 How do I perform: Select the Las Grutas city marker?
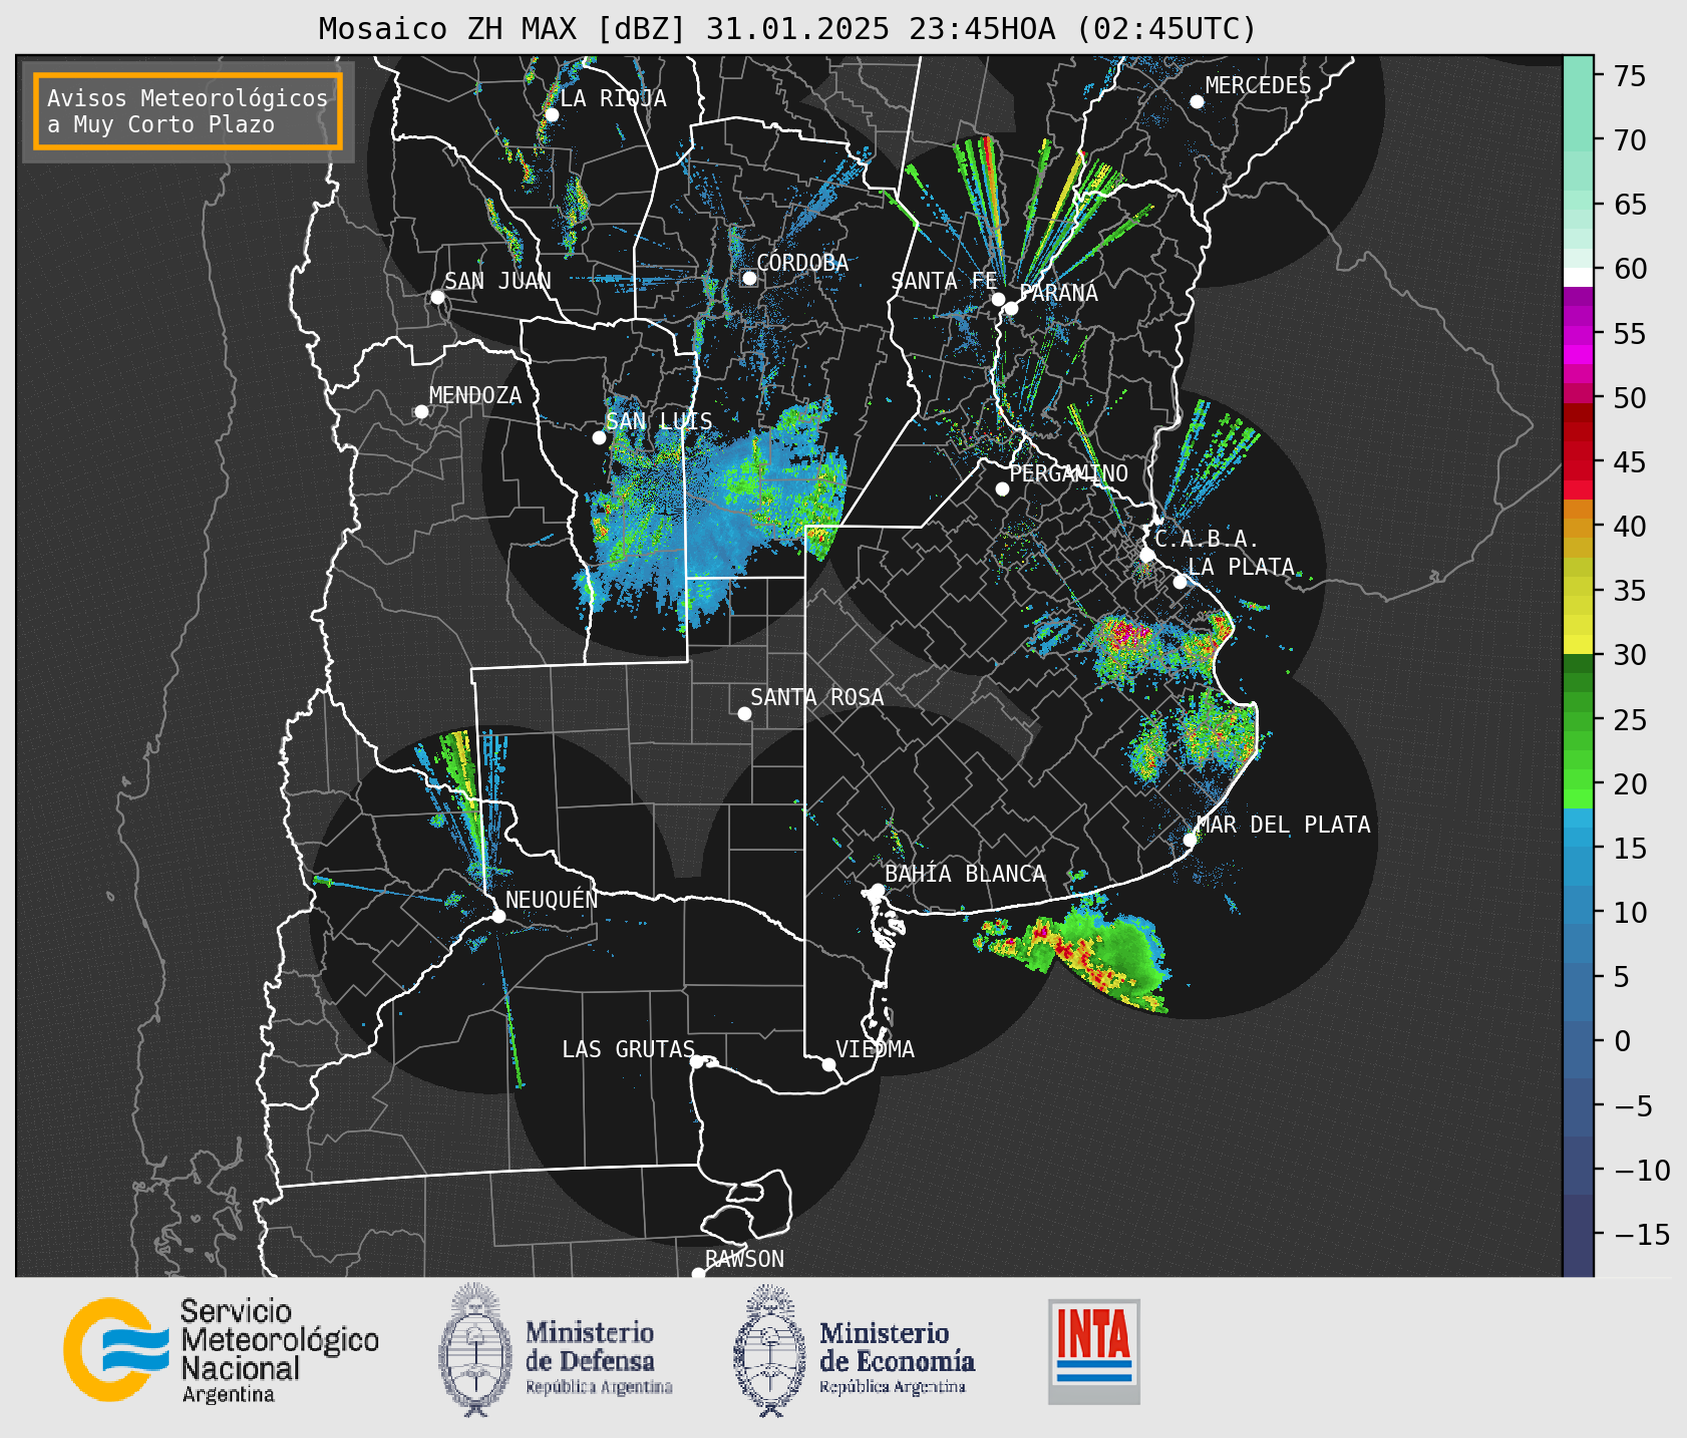697,1061
